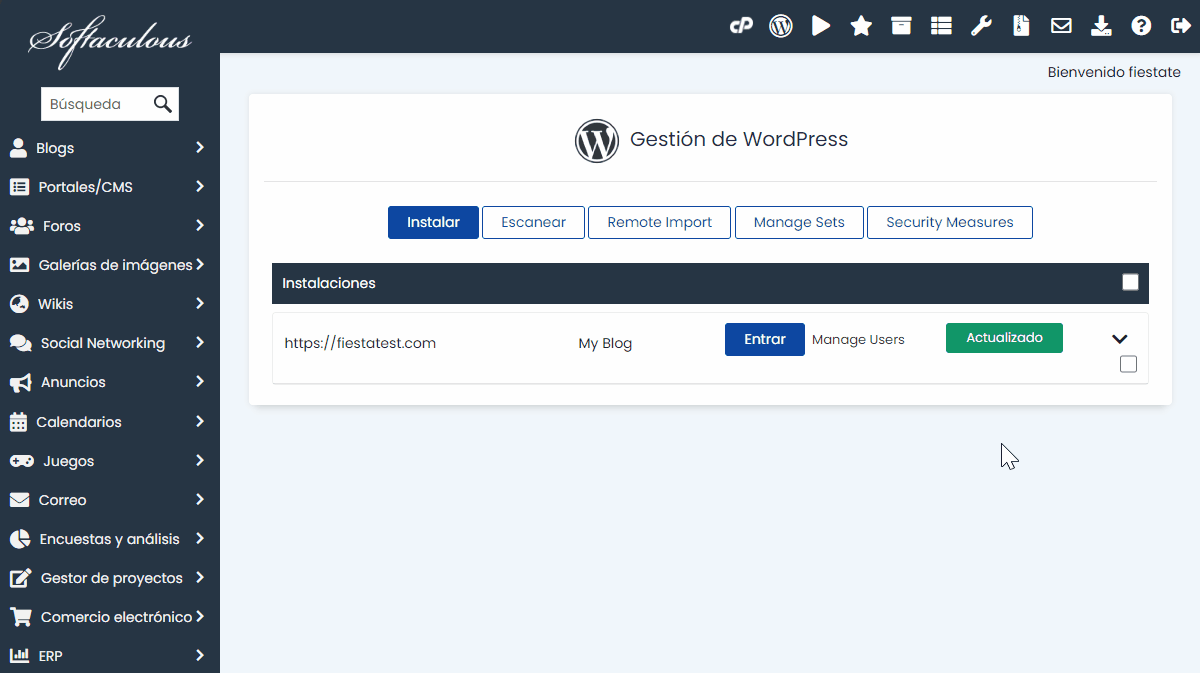Open settings via the wrench icon
The image size is (1200, 673).
click(x=981, y=26)
